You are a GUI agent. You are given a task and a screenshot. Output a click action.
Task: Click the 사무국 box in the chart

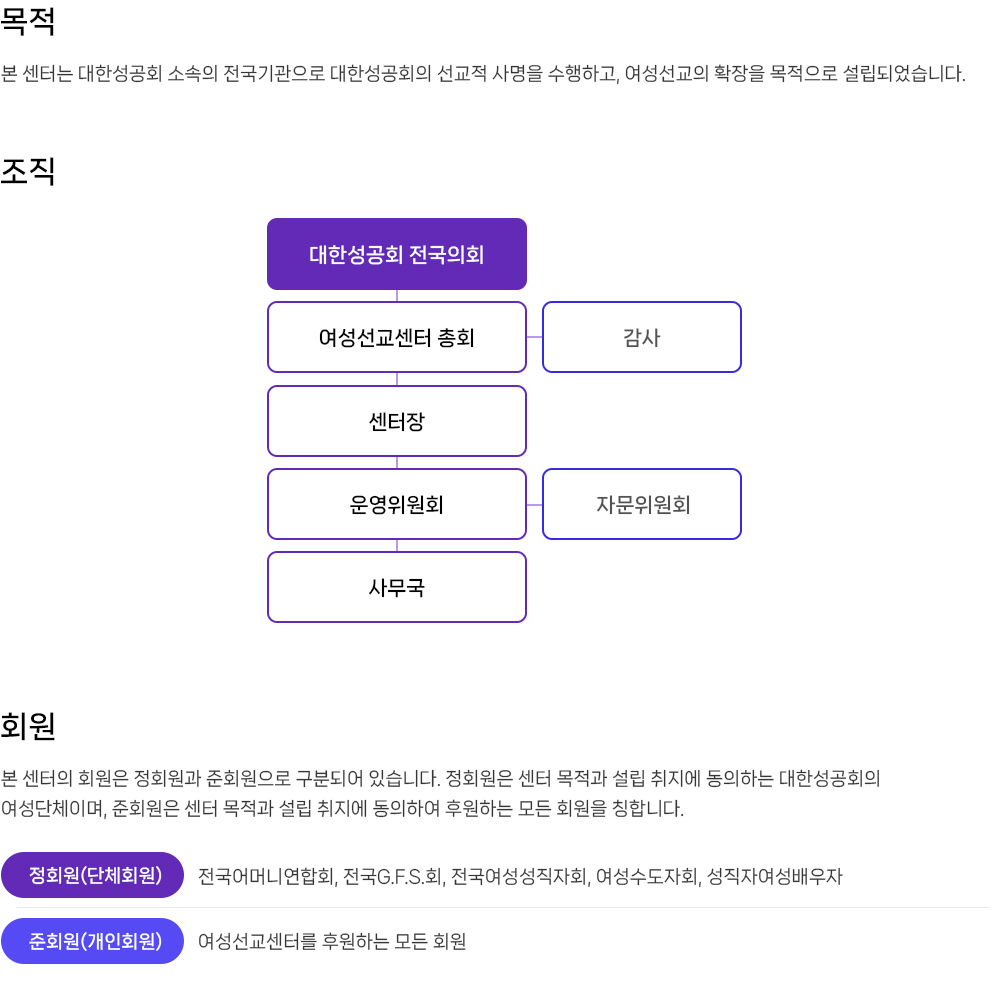point(397,587)
